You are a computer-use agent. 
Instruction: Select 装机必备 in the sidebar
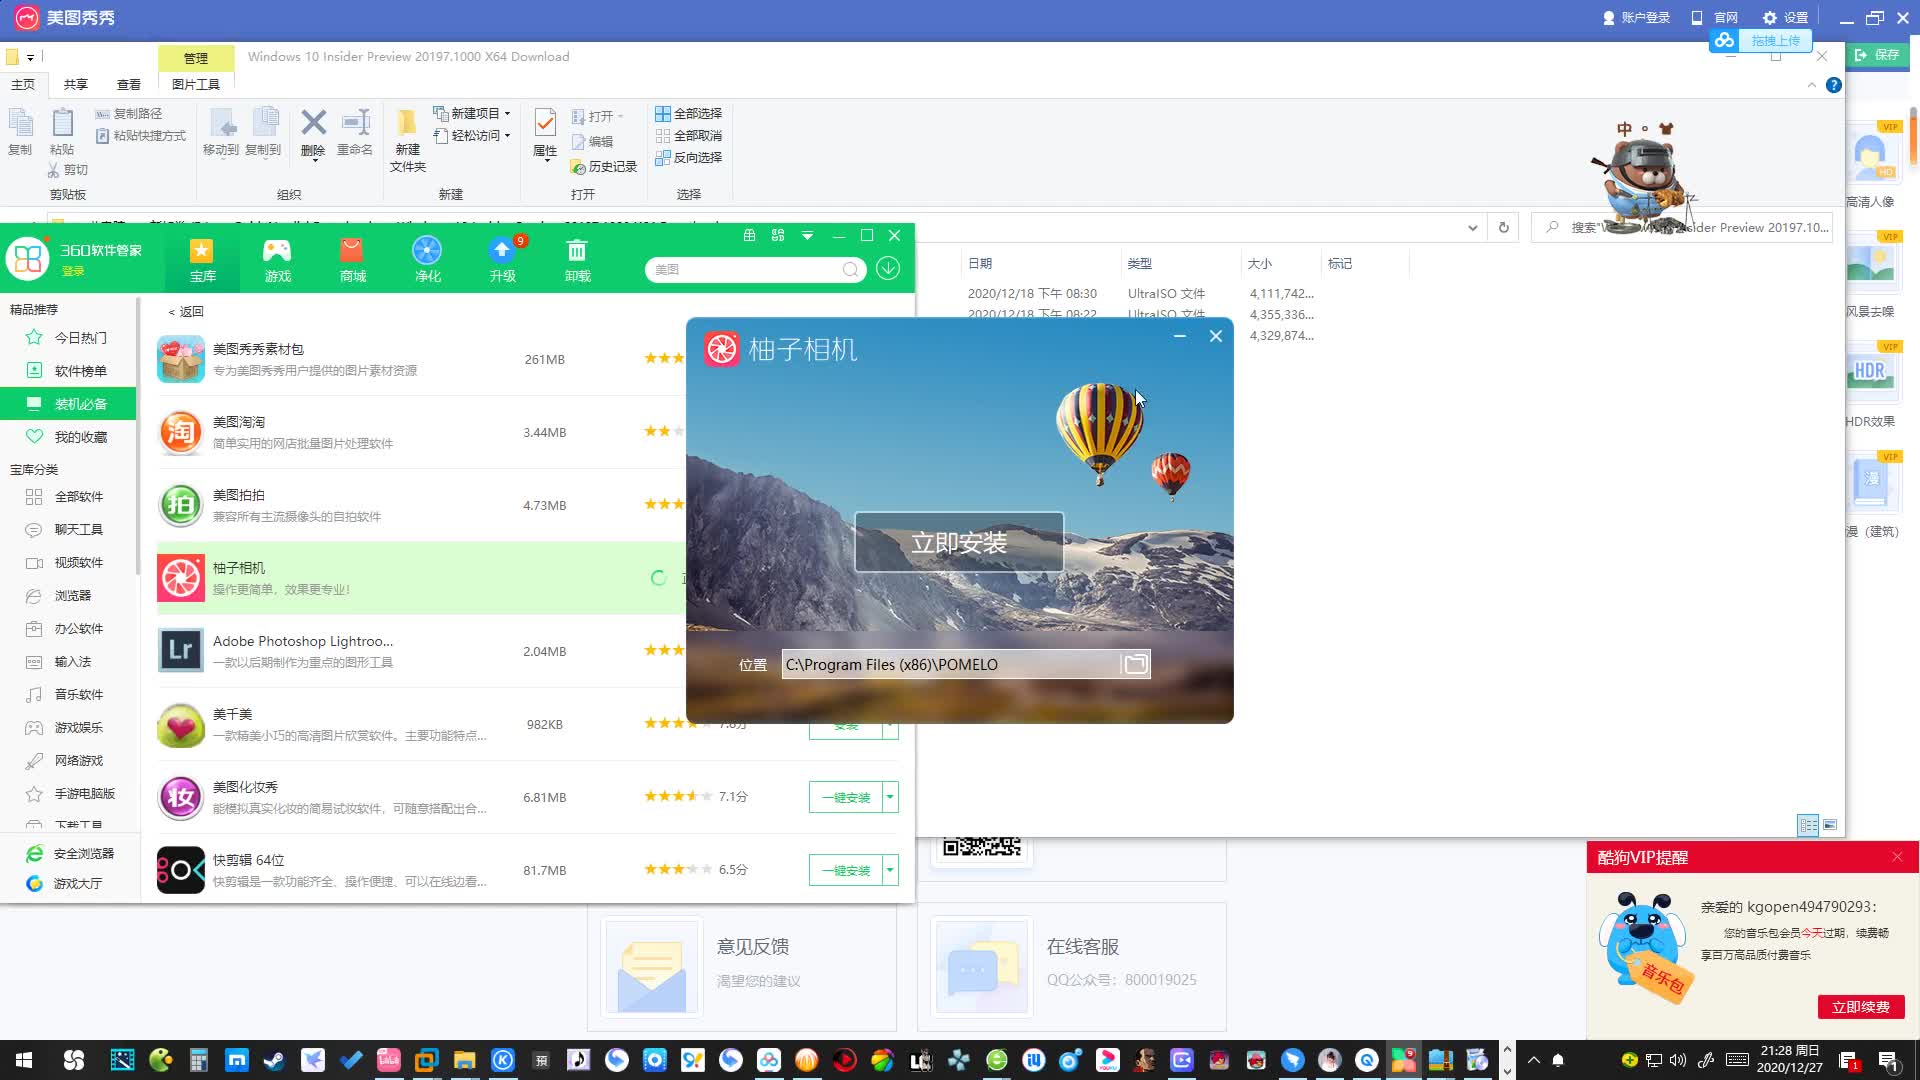coord(68,404)
